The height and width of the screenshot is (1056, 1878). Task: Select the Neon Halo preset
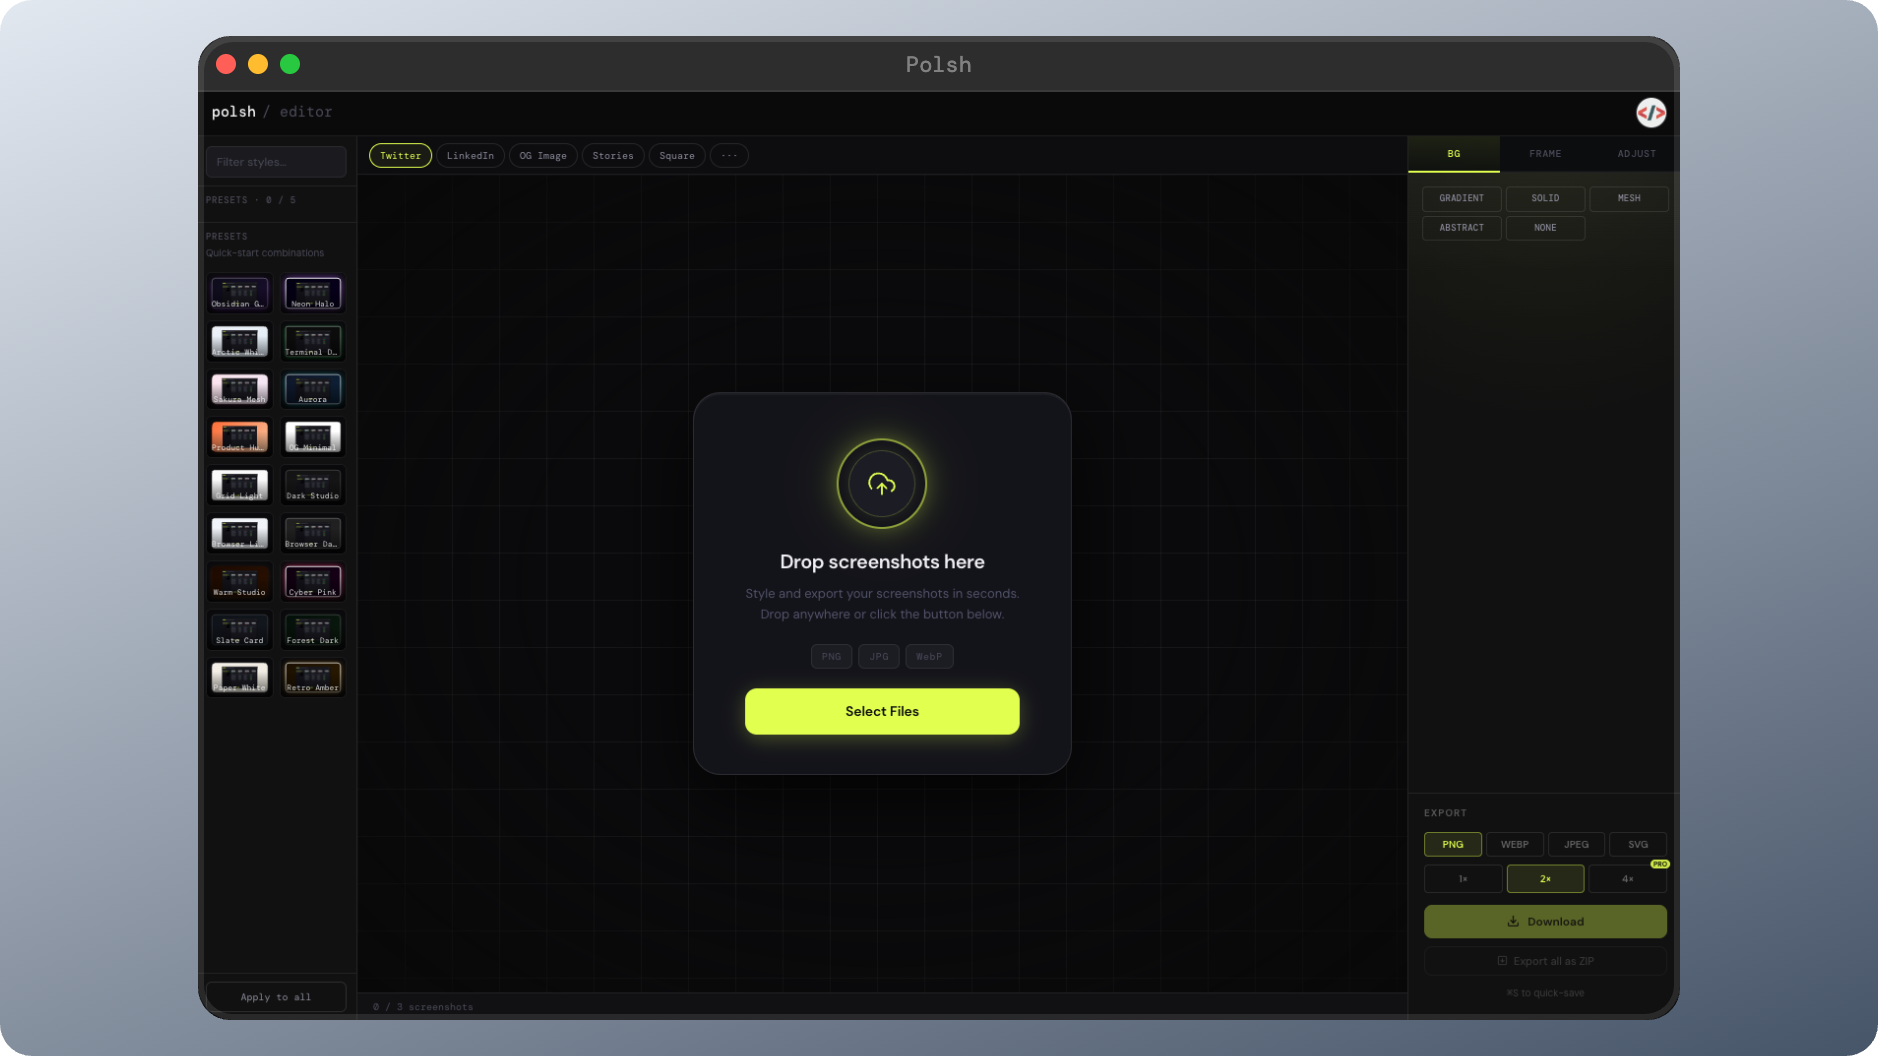click(x=313, y=293)
